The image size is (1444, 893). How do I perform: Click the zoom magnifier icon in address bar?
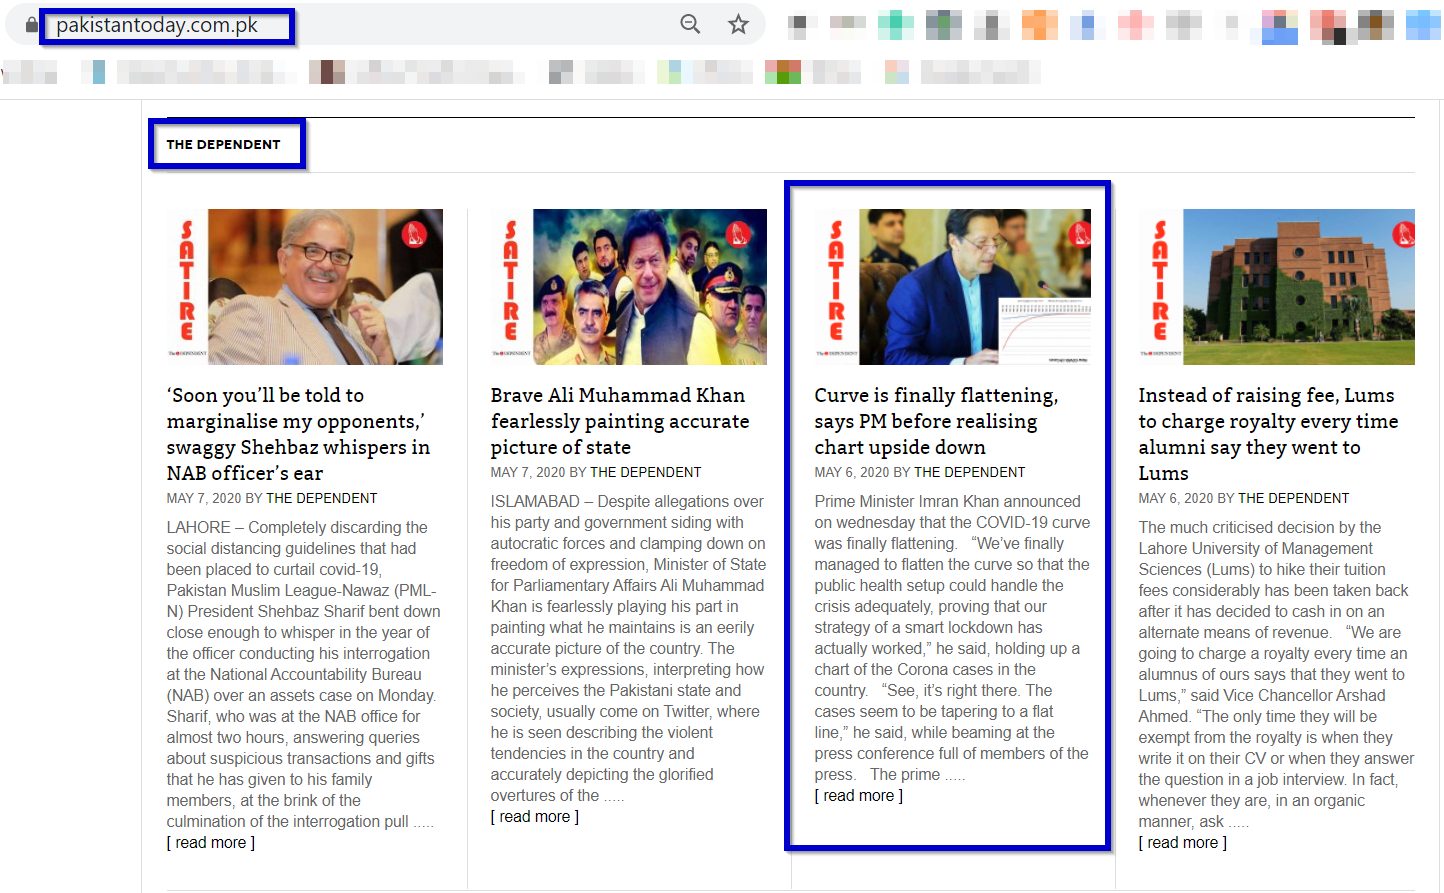coord(690,24)
